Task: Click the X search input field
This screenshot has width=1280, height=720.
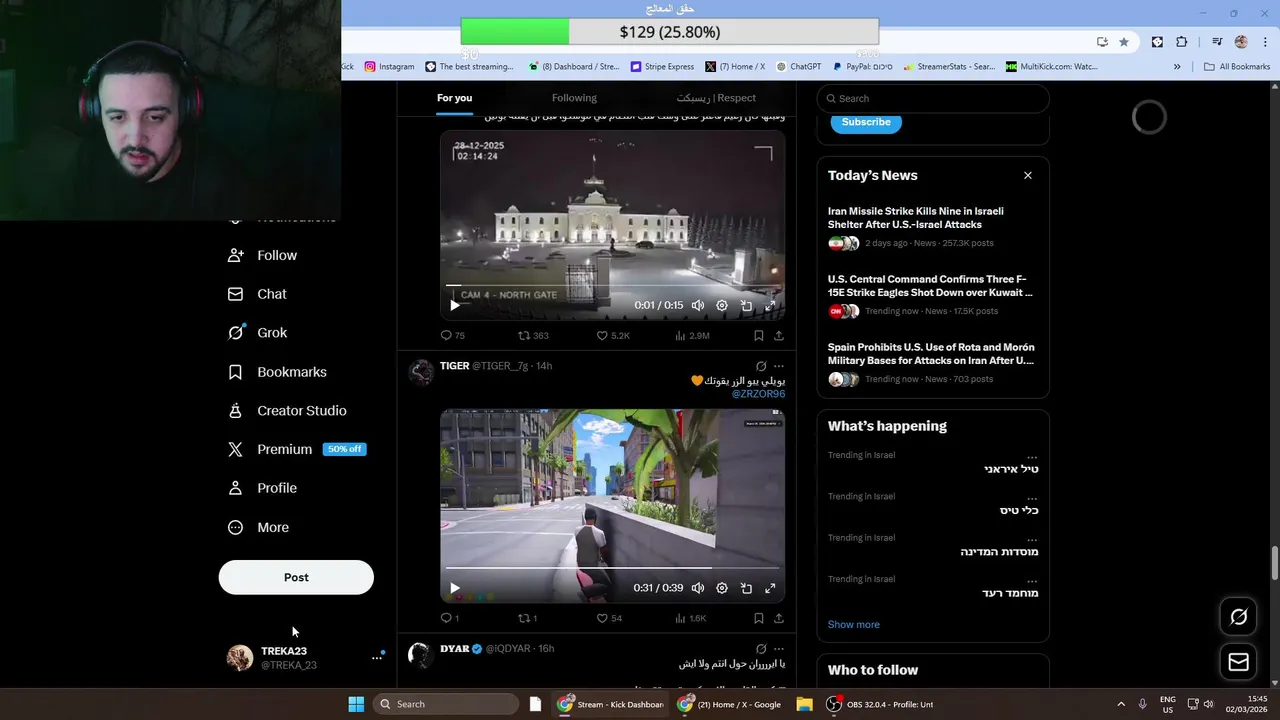Action: (x=933, y=98)
